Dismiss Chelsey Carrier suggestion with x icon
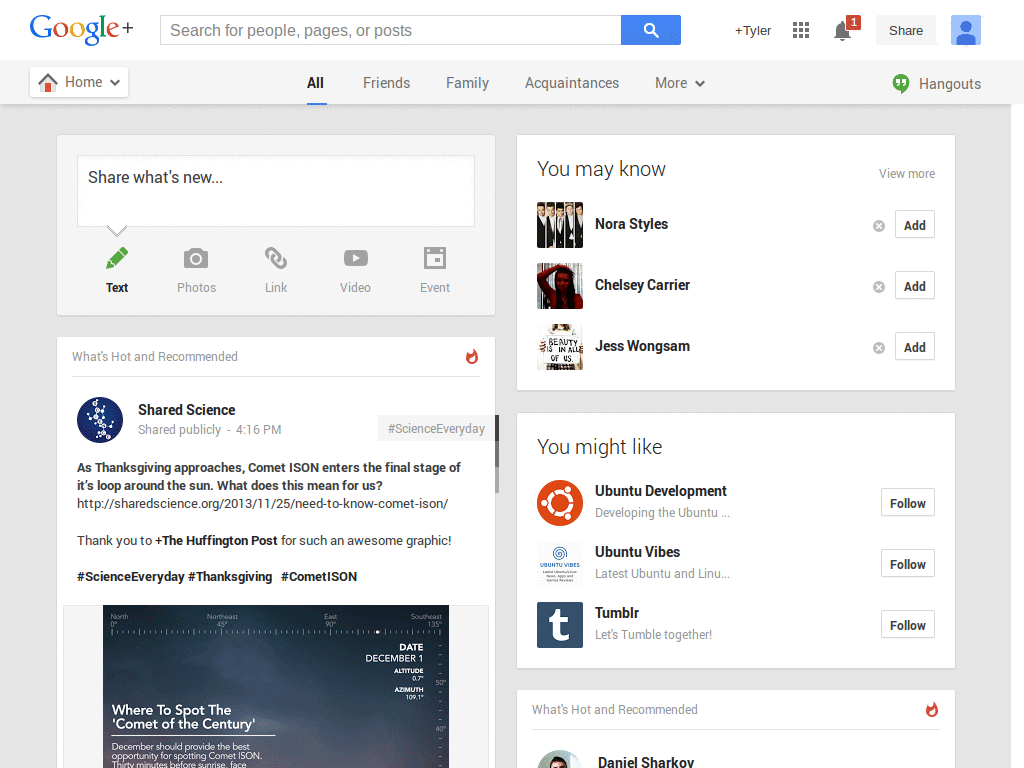The width and height of the screenshot is (1024, 768). pos(878,287)
